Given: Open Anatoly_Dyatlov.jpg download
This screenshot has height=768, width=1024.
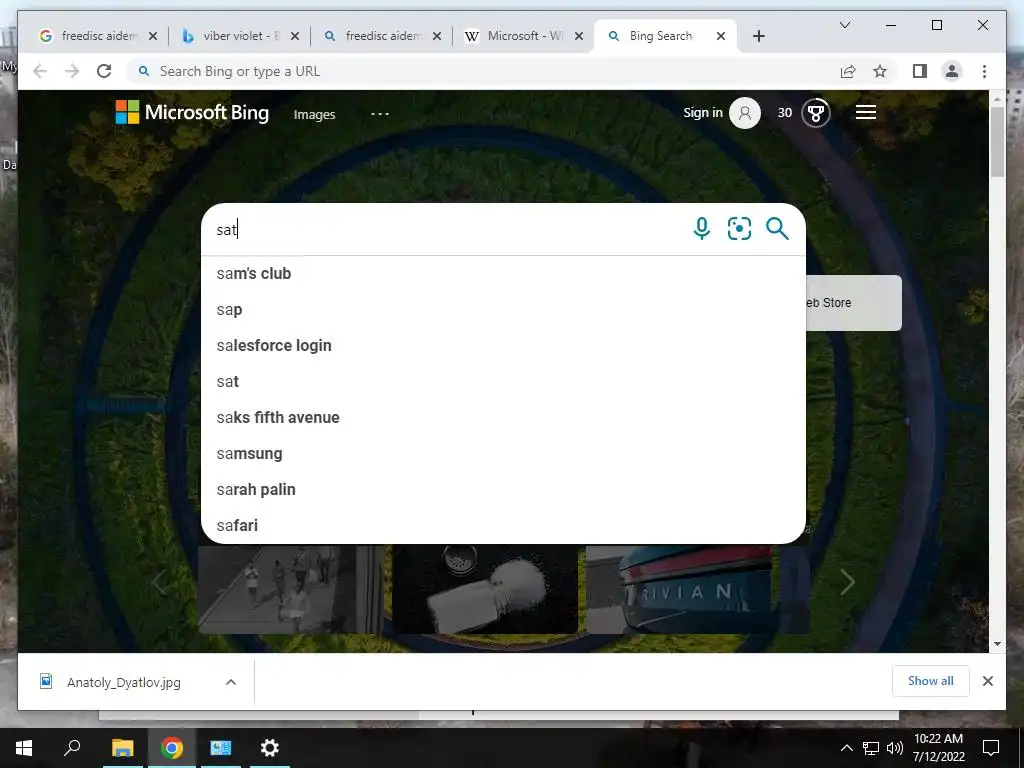Looking at the screenshot, I should coord(123,682).
